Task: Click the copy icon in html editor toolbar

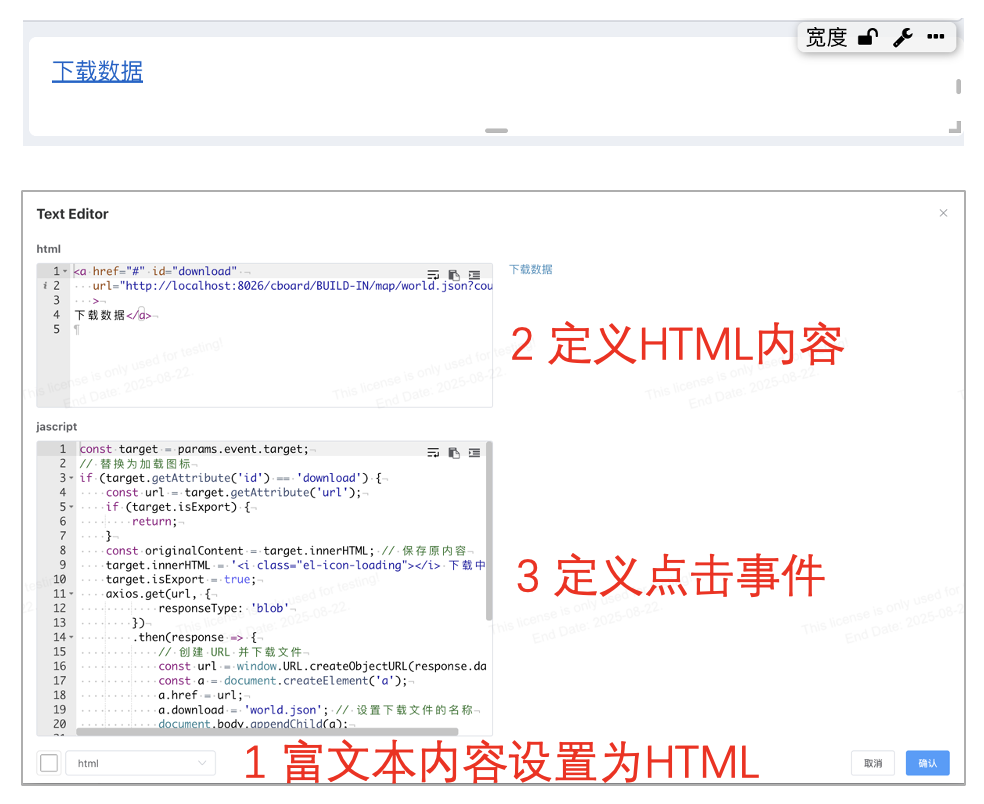Action: (x=454, y=275)
